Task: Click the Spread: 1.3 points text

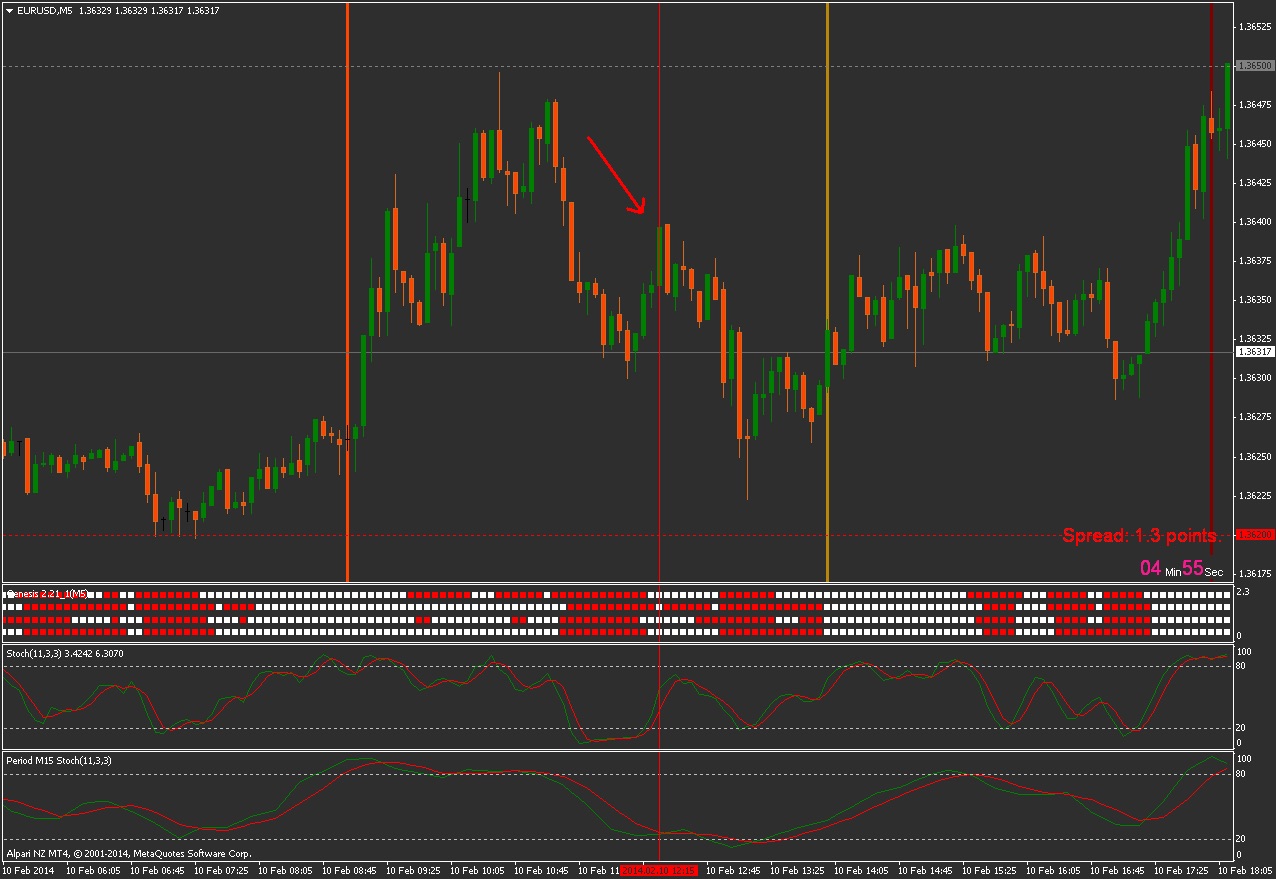Action: point(1142,536)
